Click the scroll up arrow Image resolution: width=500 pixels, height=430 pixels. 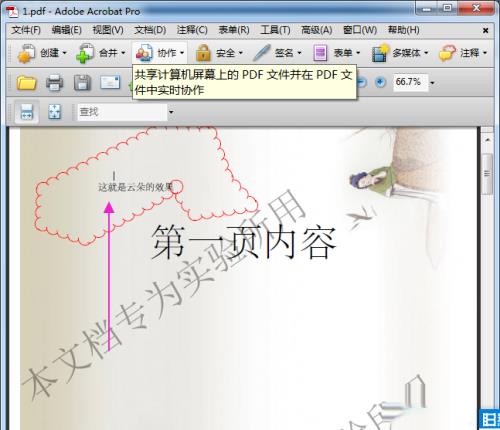point(488,140)
